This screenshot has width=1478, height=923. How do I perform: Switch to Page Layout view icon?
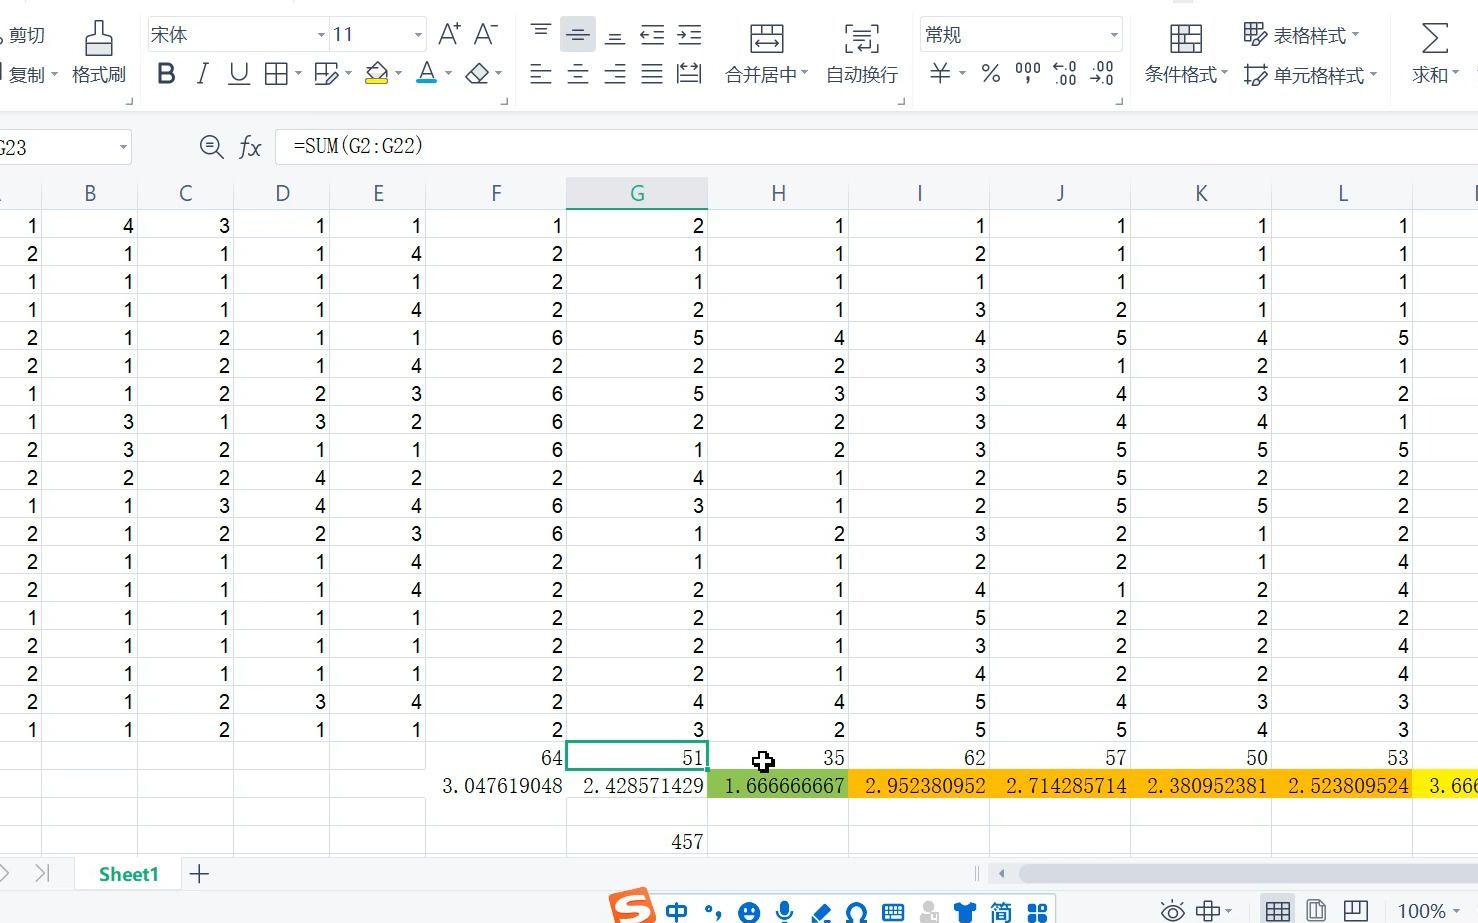(1316, 910)
